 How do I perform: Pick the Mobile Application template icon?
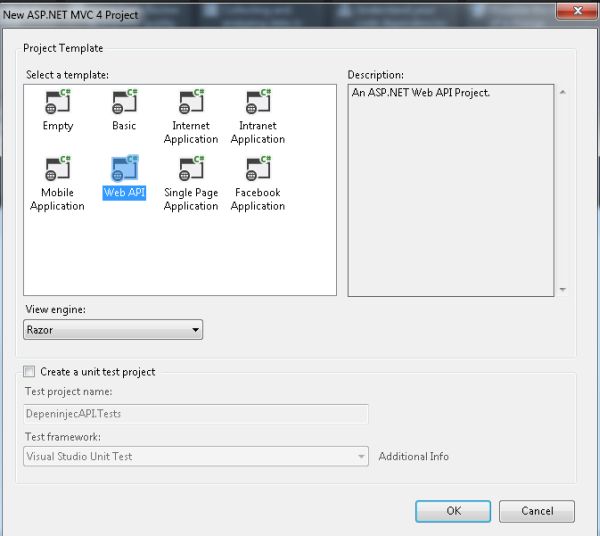point(58,168)
